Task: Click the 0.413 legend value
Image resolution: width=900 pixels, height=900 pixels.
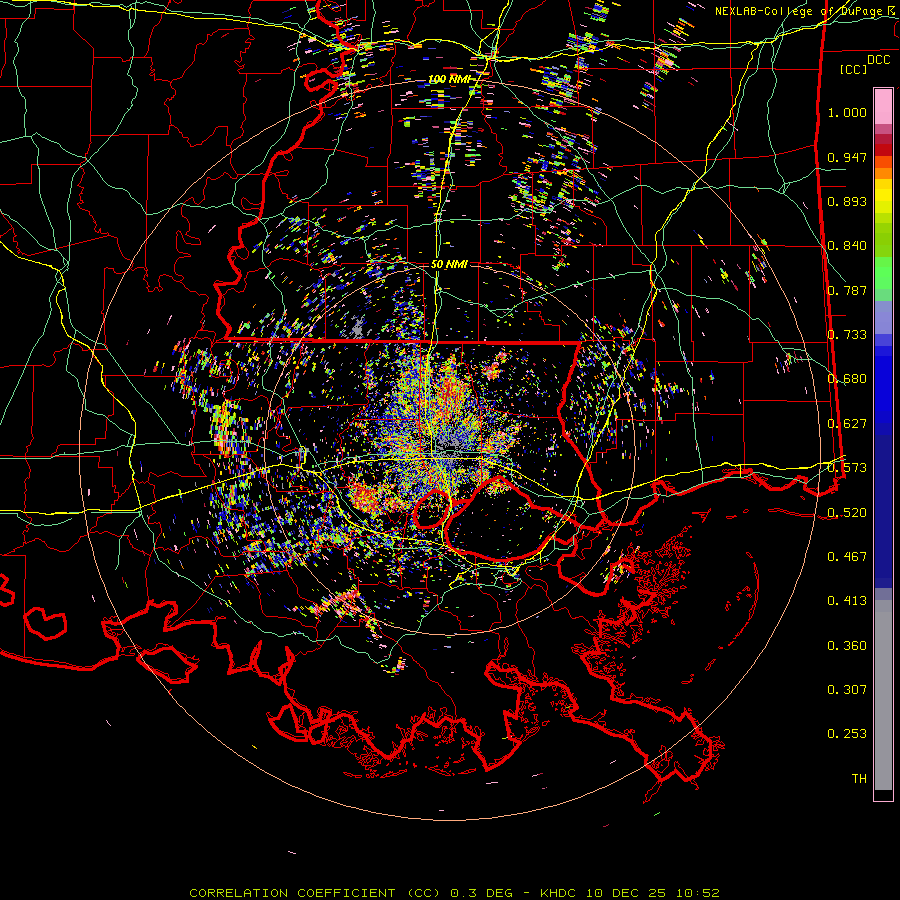Action: 847,601
